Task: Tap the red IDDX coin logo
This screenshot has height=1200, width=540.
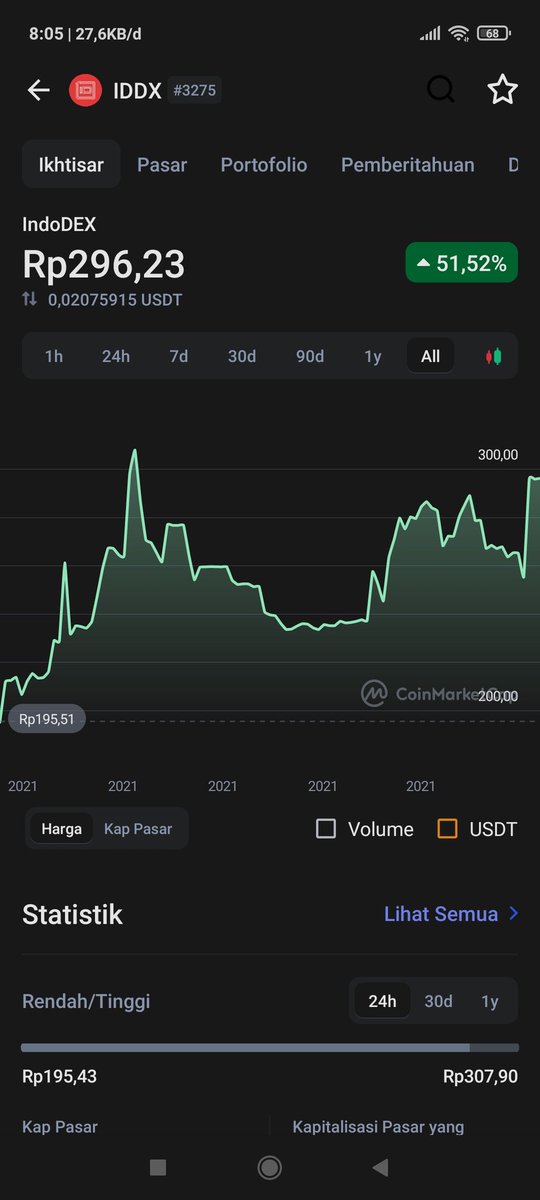Action: point(85,91)
